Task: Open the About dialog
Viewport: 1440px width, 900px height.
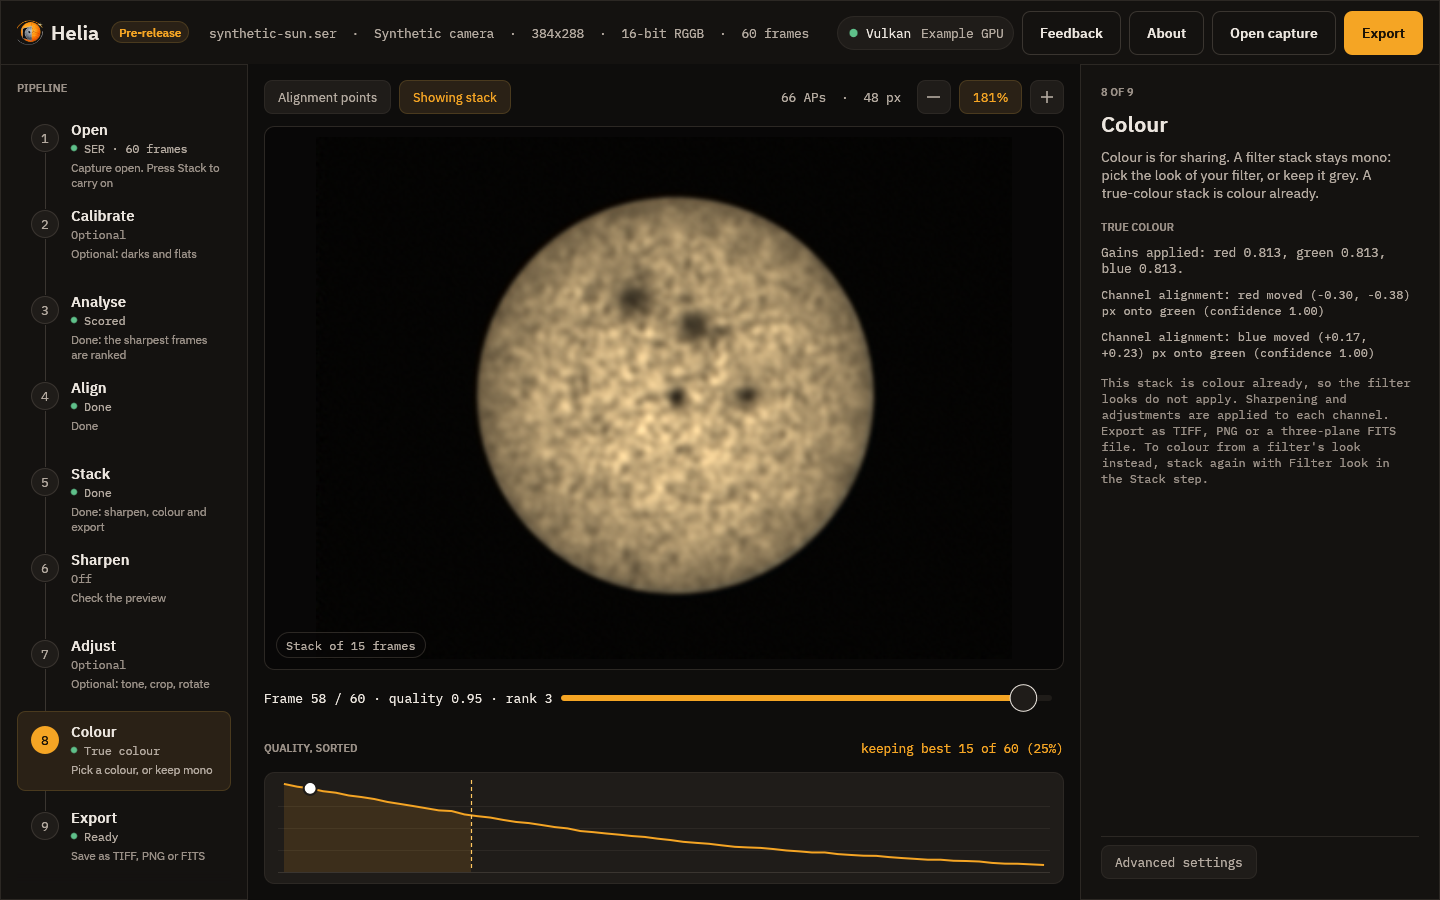Action: tap(1166, 33)
